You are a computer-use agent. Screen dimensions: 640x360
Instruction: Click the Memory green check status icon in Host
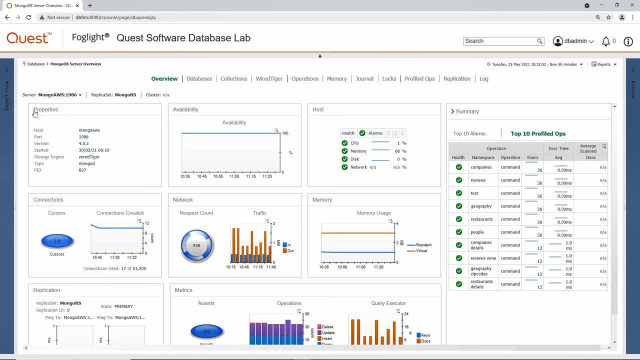pyautogui.click(x=344, y=151)
